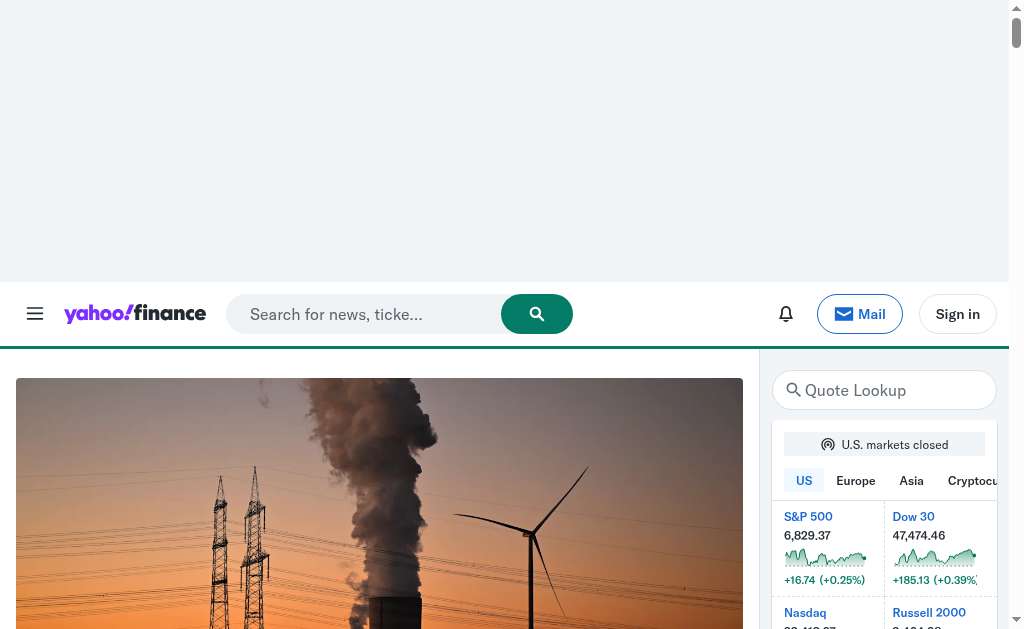Screen dimensions: 1024x629
Task: Focus the Search for news field
Action: tap(365, 314)
